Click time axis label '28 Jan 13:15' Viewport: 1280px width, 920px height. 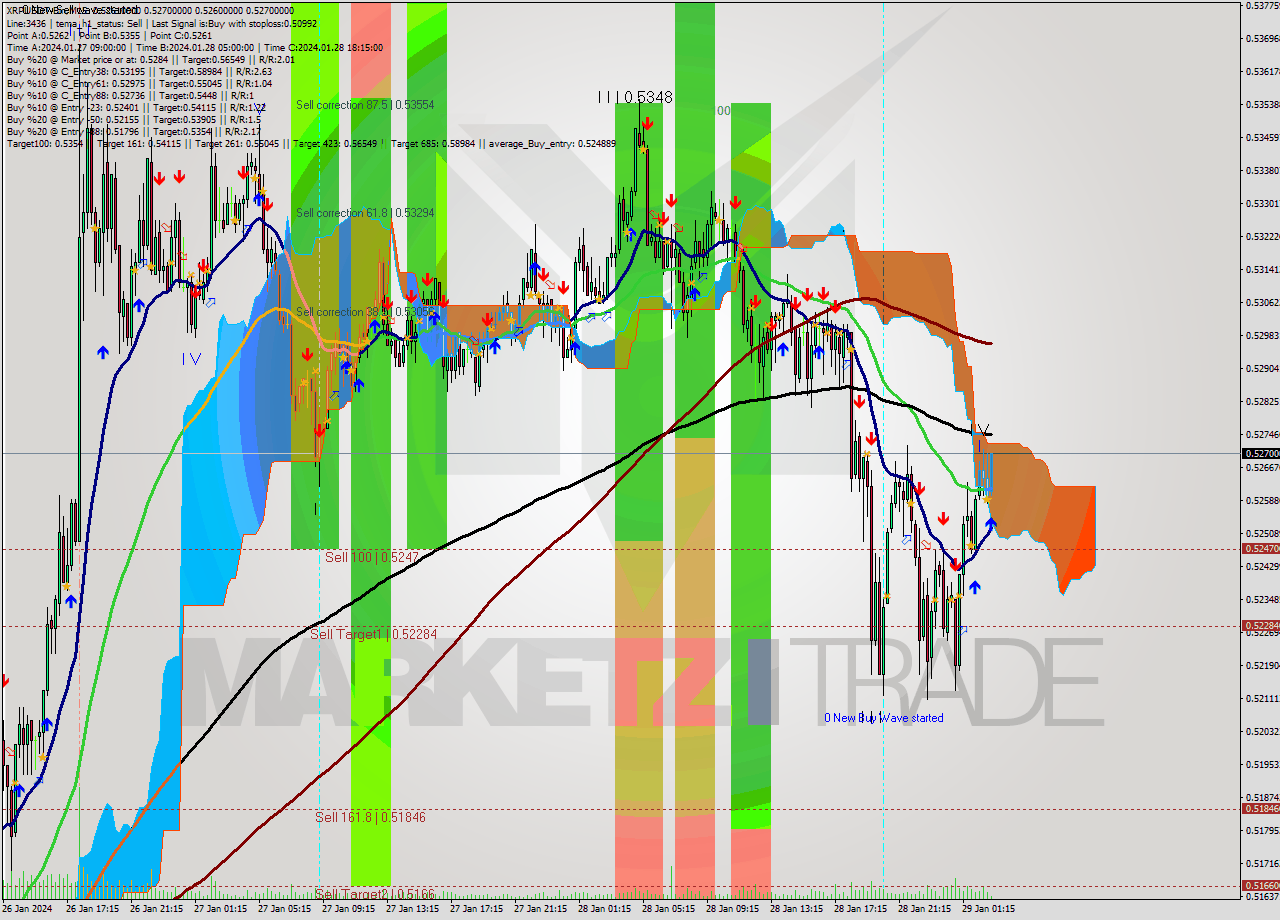(x=796, y=909)
